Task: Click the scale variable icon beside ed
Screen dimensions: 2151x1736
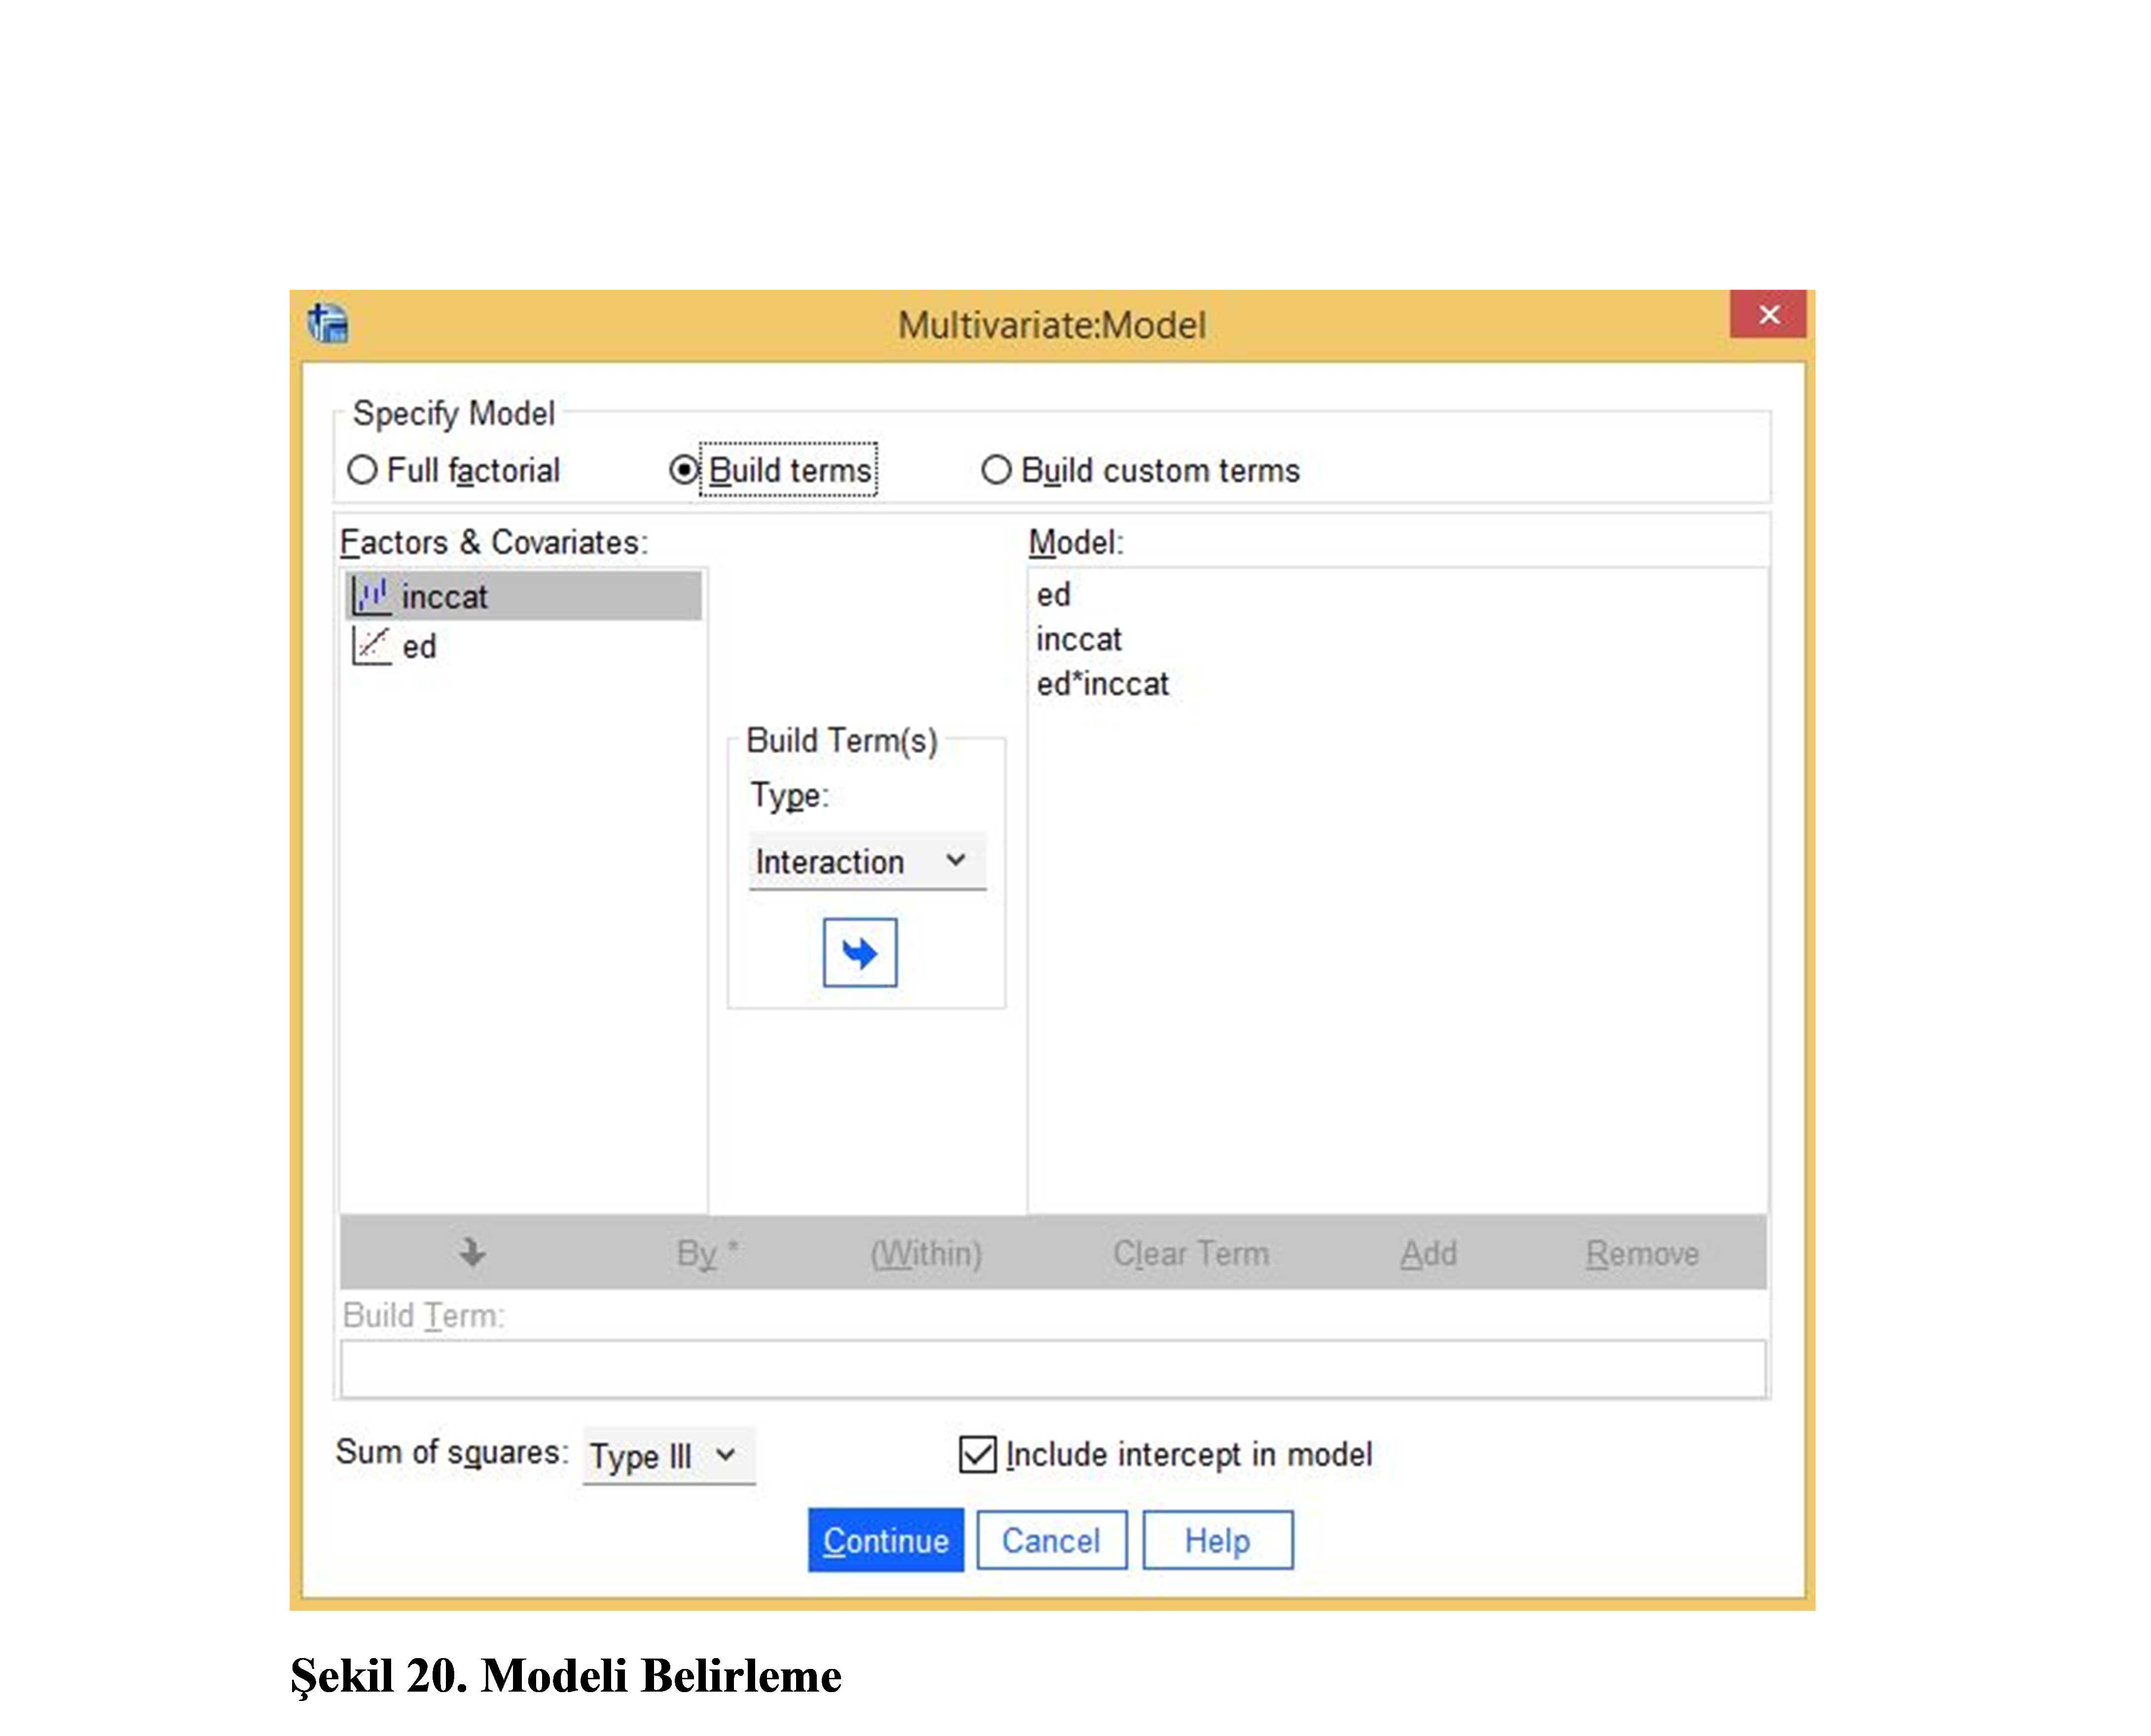Action: point(371,646)
